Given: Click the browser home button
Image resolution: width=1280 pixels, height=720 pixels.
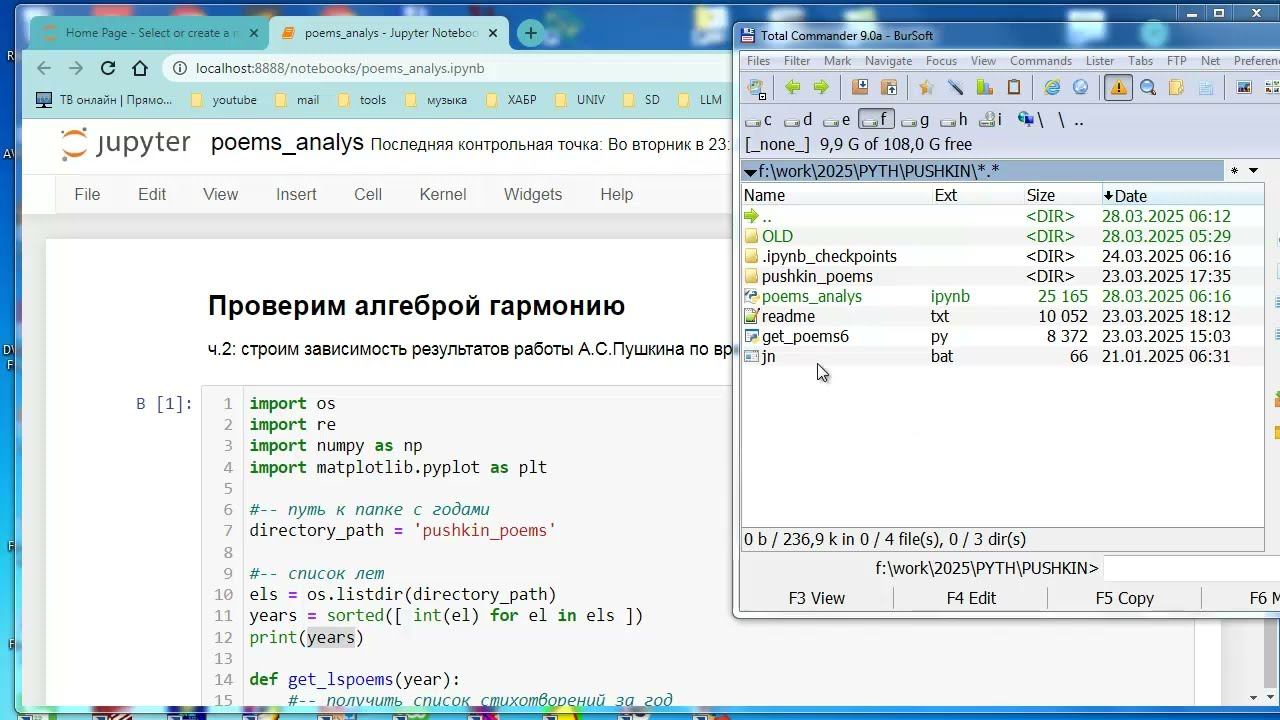Looking at the screenshot, I should pos(140,68).
